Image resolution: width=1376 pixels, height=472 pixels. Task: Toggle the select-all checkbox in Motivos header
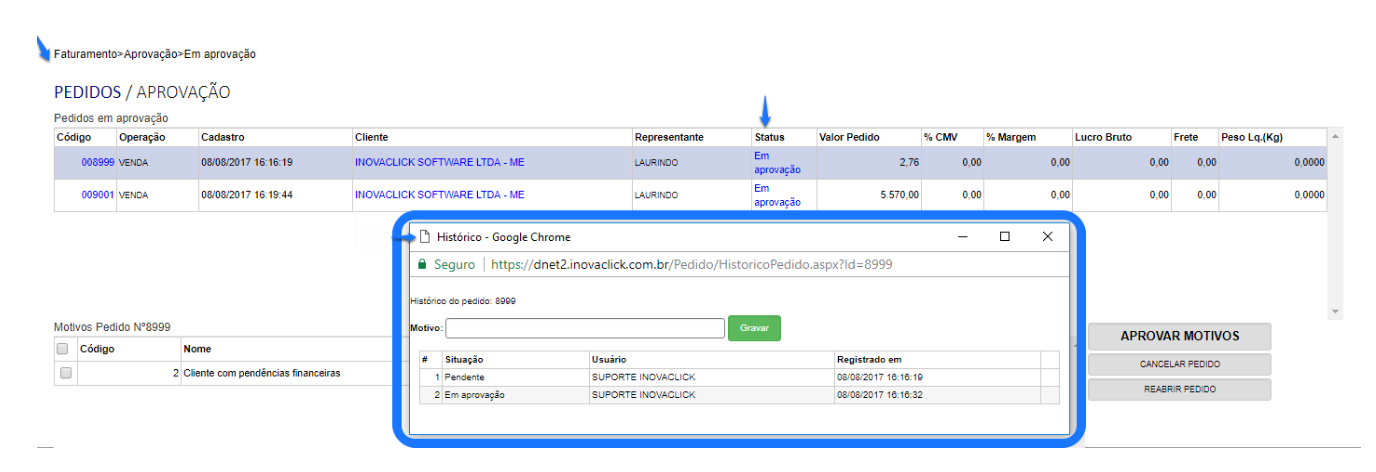[63, 349]
